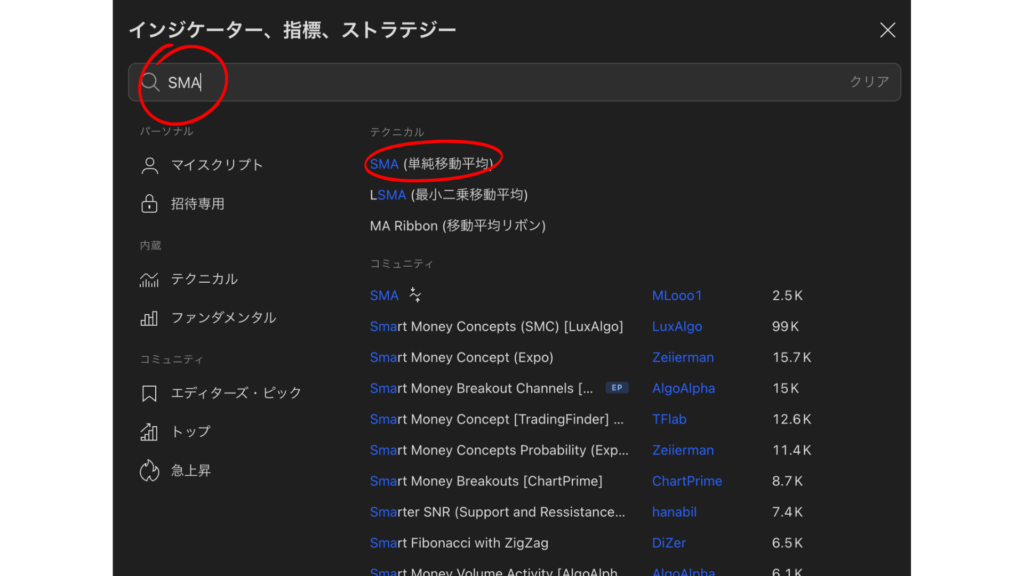This screenshot has height=576, width=1024.
Task: Click inside the SMA search input field
Action: [x=500, y=82]
